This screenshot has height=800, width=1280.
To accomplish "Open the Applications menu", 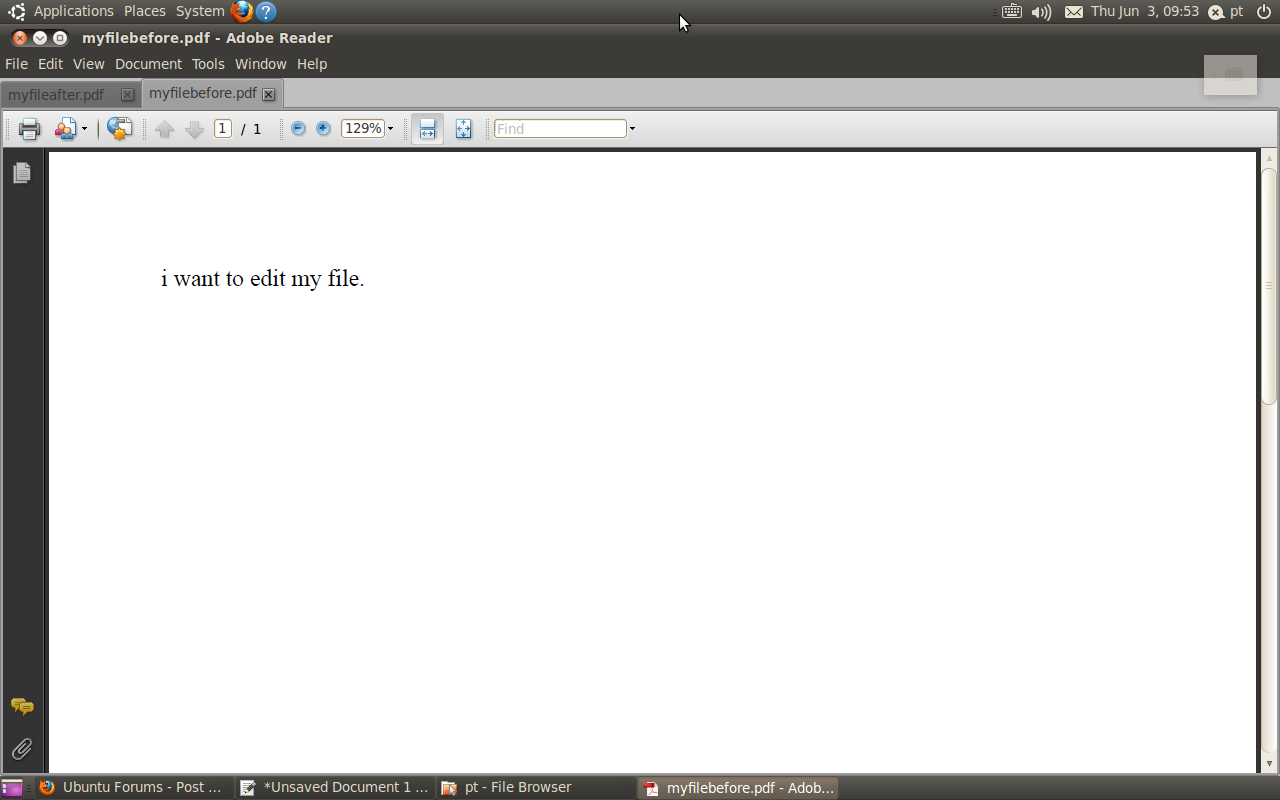I will tap(73, 11).
